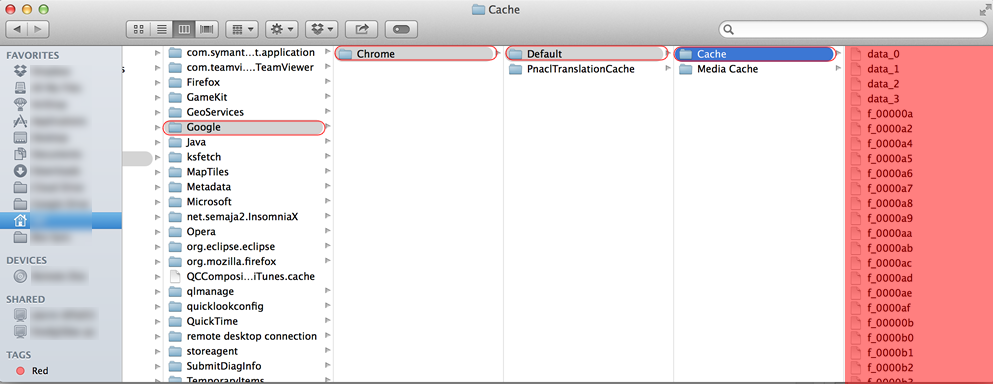Expand arrow next to Media Cache folder
Viewport: 993px width, 384px height.
click(839, 69)
